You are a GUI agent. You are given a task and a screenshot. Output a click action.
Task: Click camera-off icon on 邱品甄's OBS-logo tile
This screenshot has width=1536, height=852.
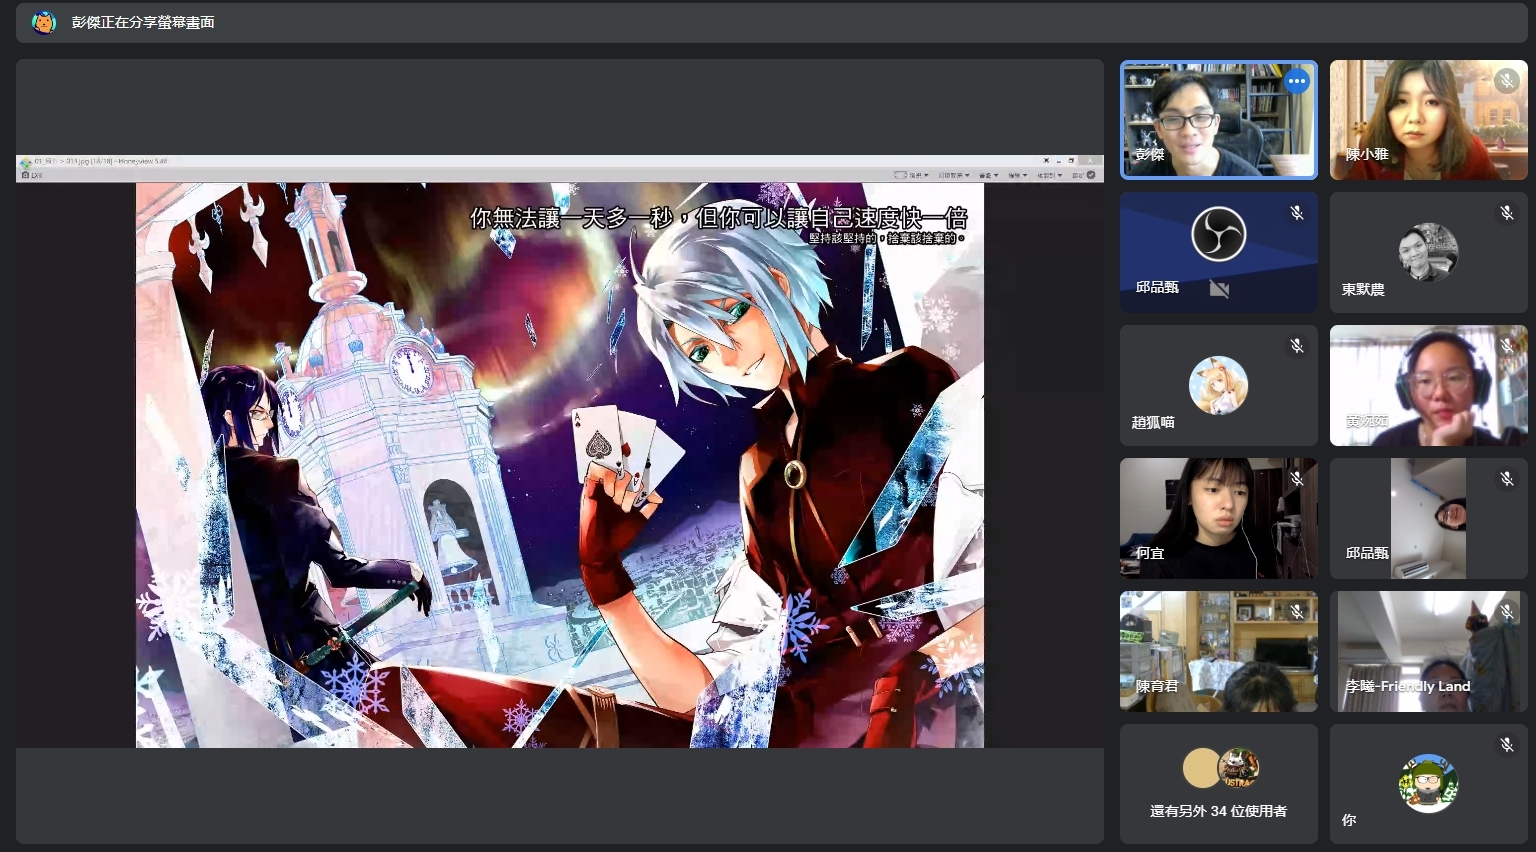tap(1219, 289)
